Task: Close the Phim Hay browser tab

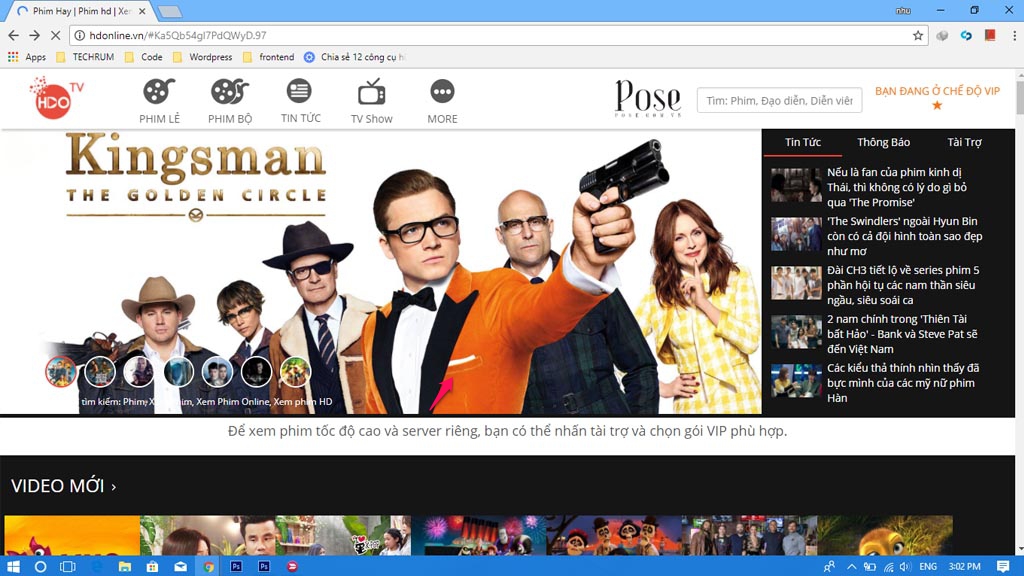Action: point(142,11)
